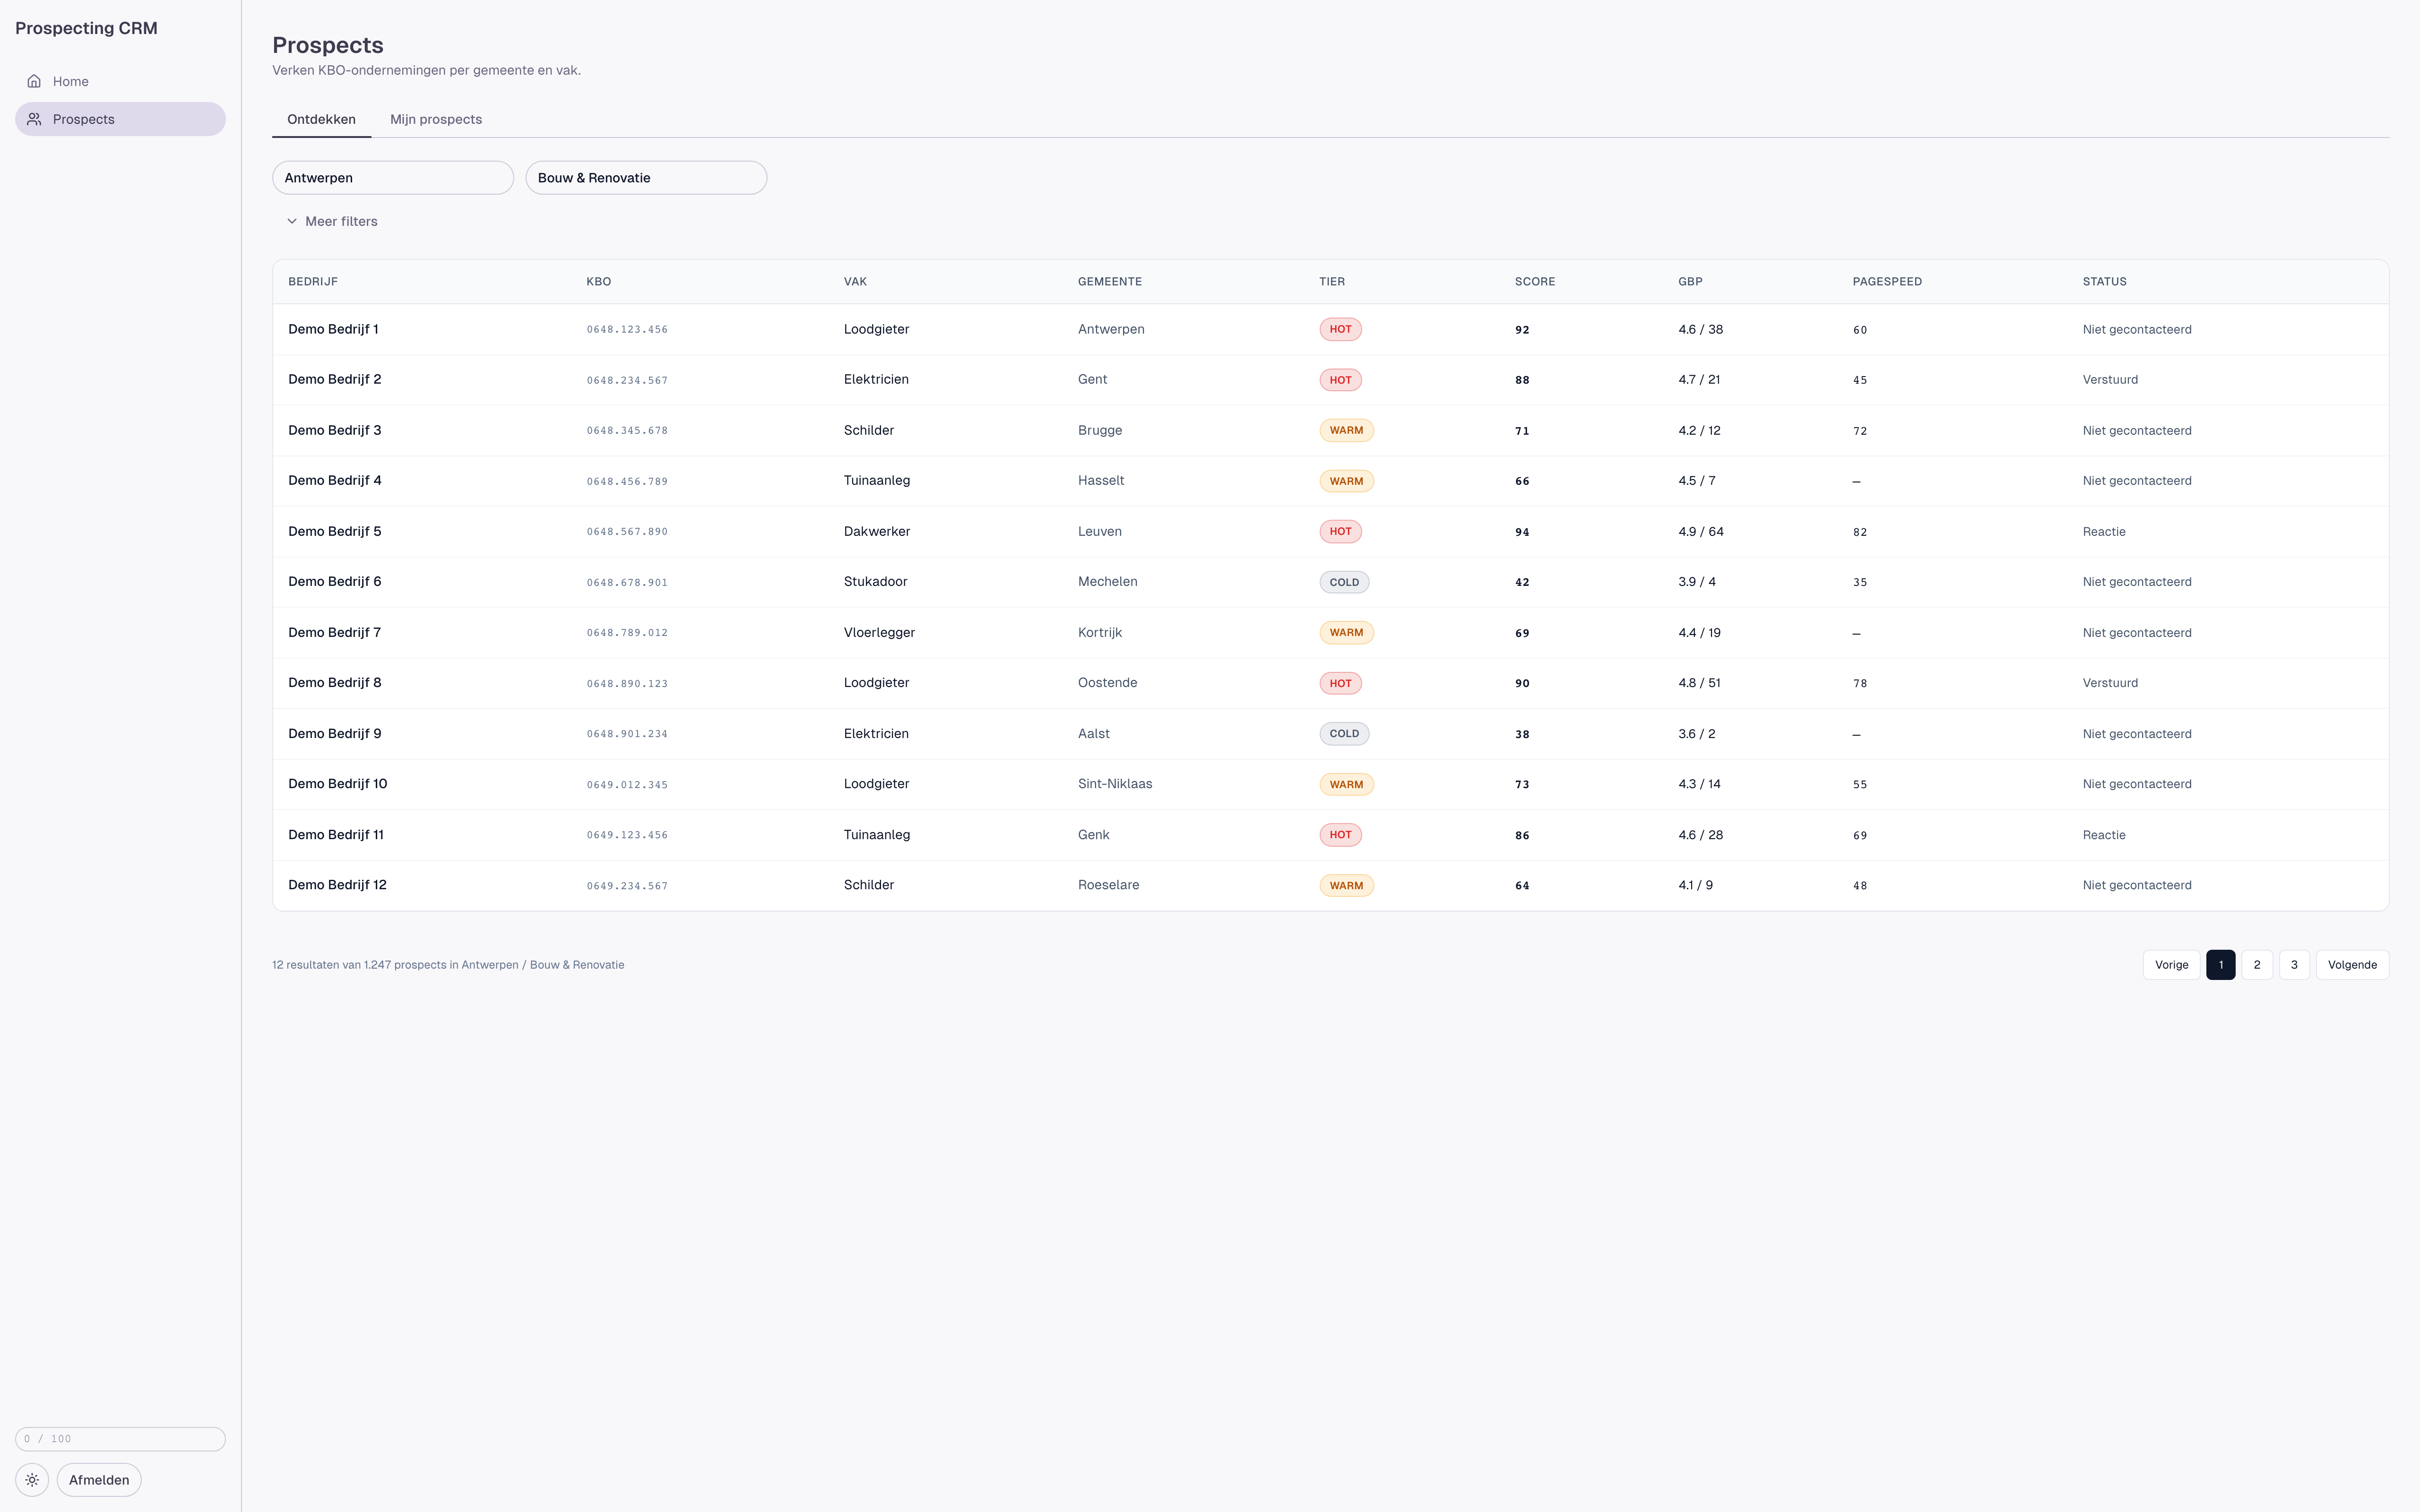
Task: Click gemeente Kortrijk cell
Action: point(1100,633)
